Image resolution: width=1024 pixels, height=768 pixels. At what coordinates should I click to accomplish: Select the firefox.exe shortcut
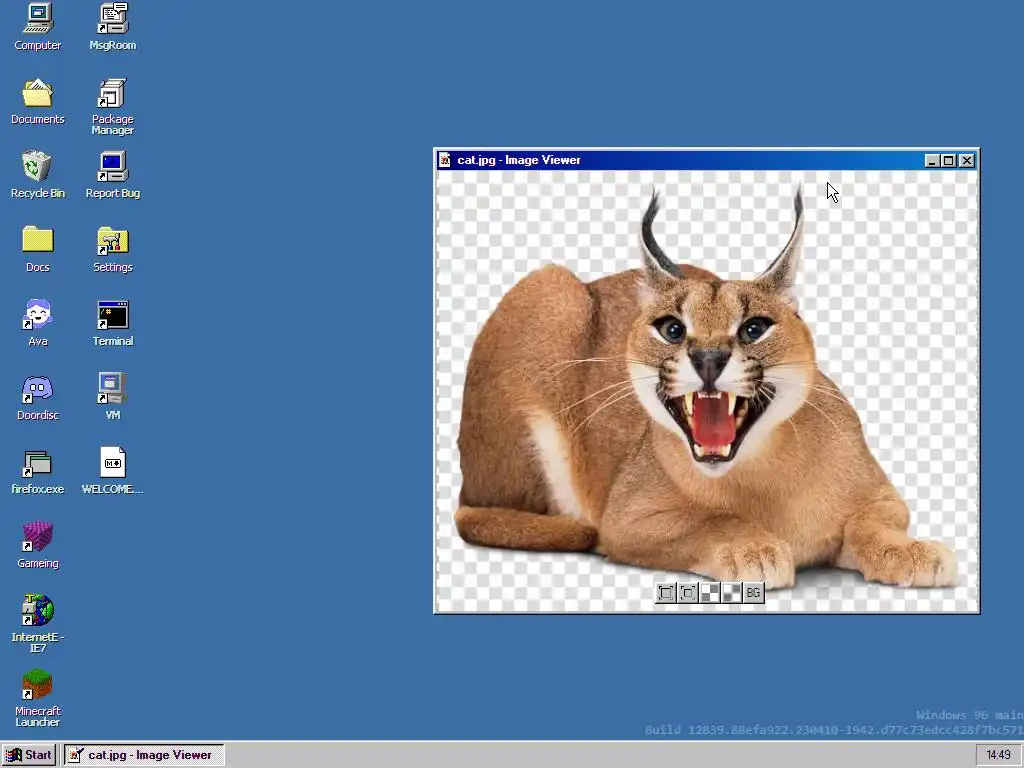(38, 471)
